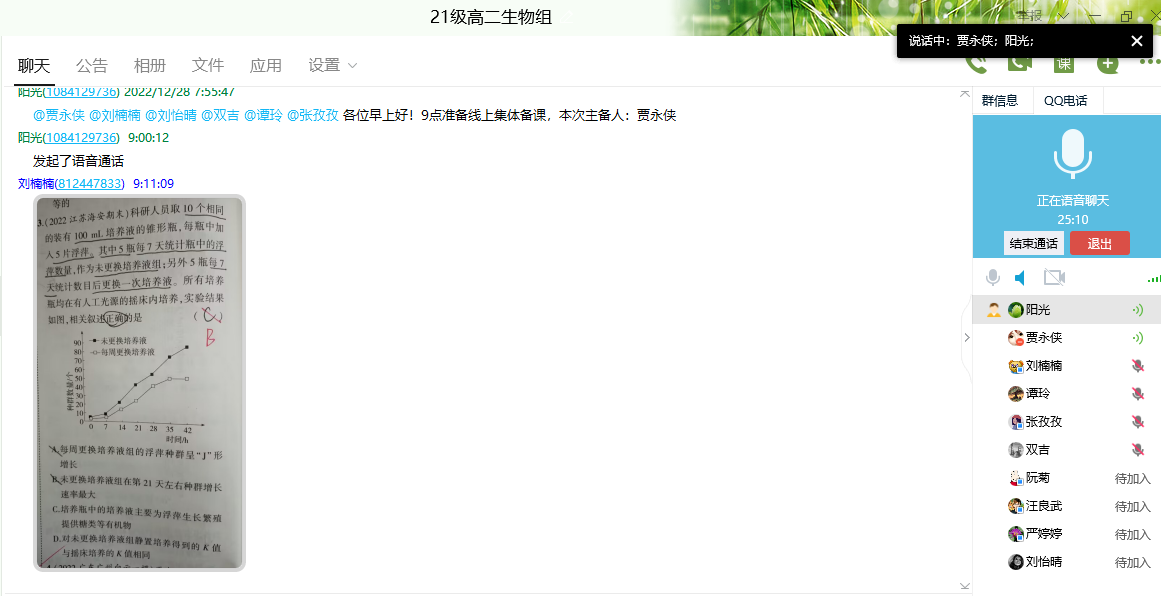Click 张孜孜's avatar in the member list

point(1016,422)
